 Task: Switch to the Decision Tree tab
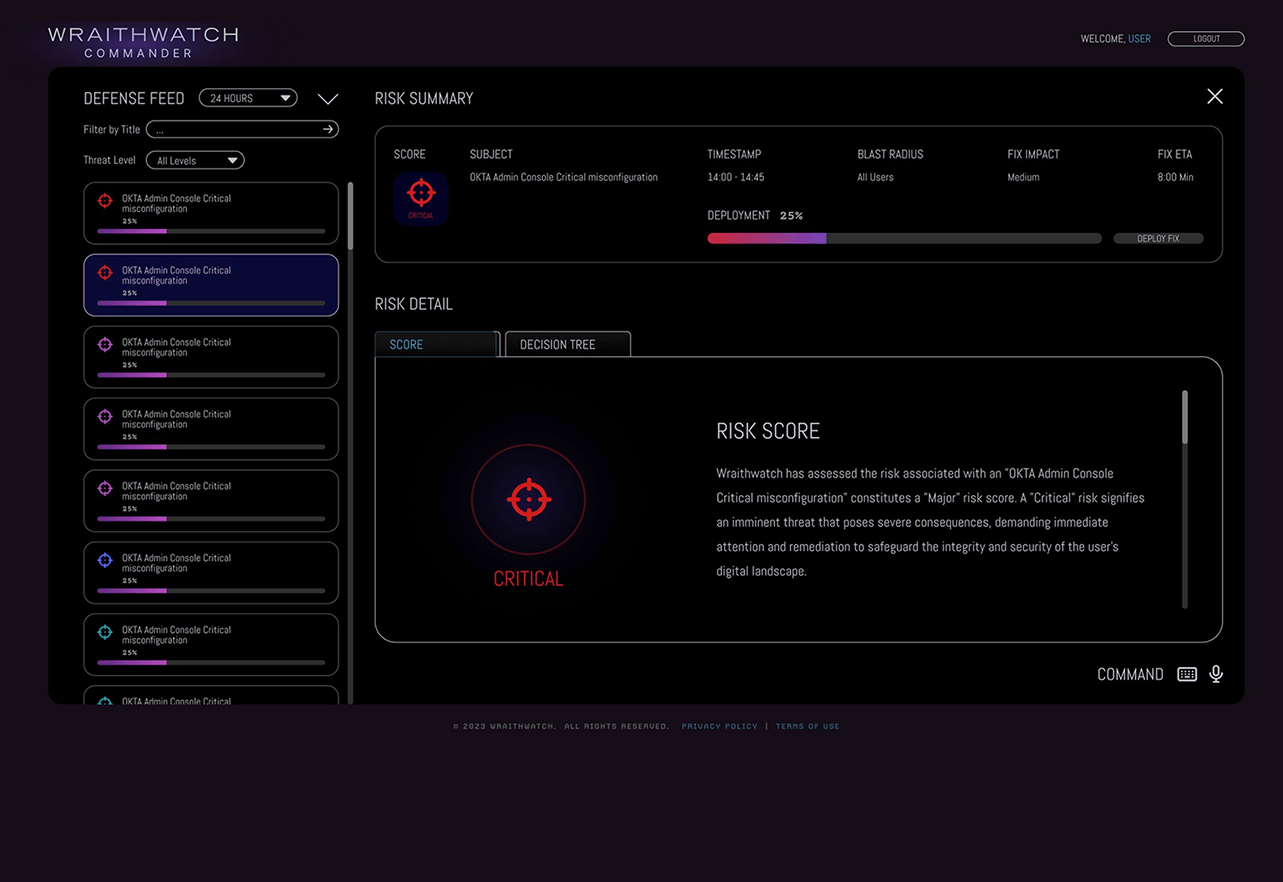(x=567, y=344)
